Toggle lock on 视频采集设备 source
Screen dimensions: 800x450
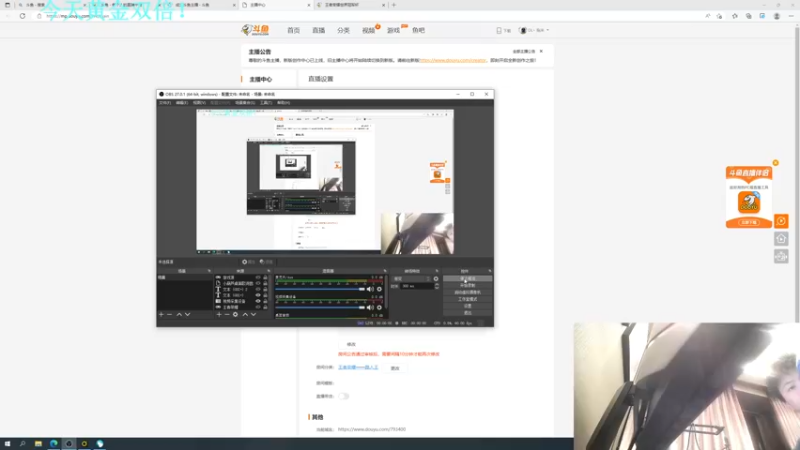click(x=265, y=302)
